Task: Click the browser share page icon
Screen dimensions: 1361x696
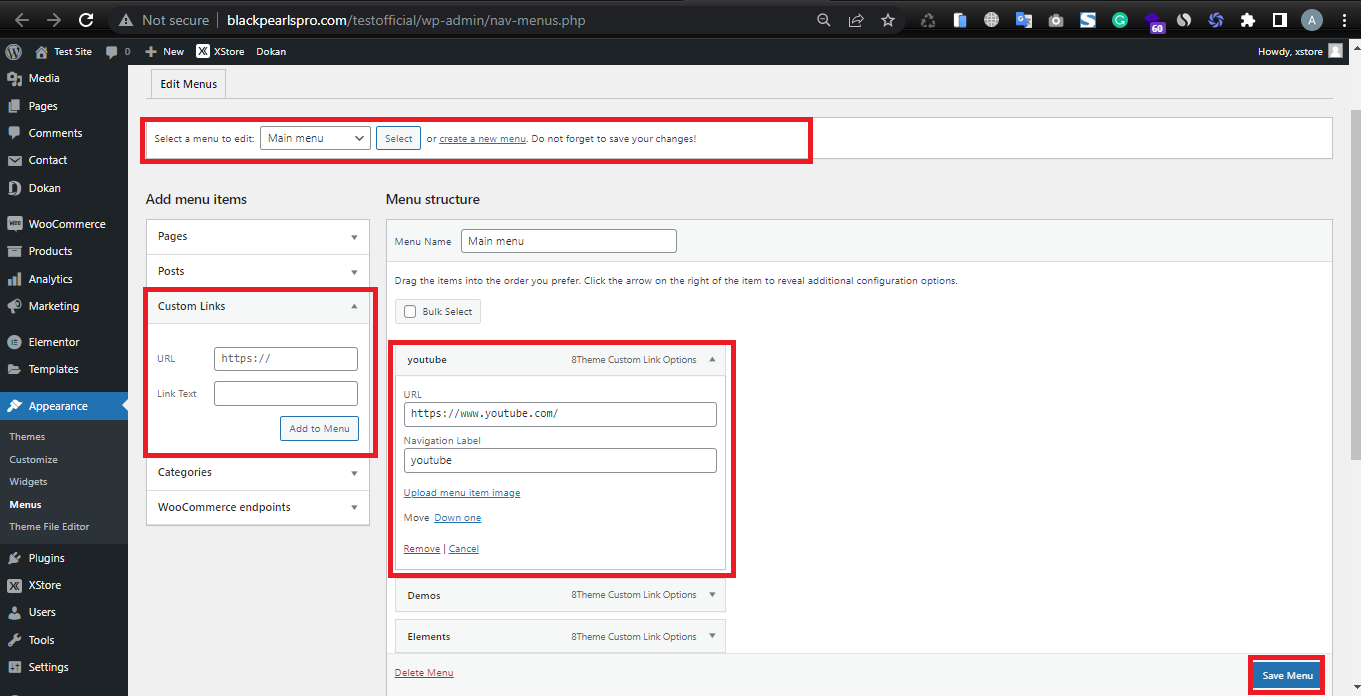Action: point(856,20)
